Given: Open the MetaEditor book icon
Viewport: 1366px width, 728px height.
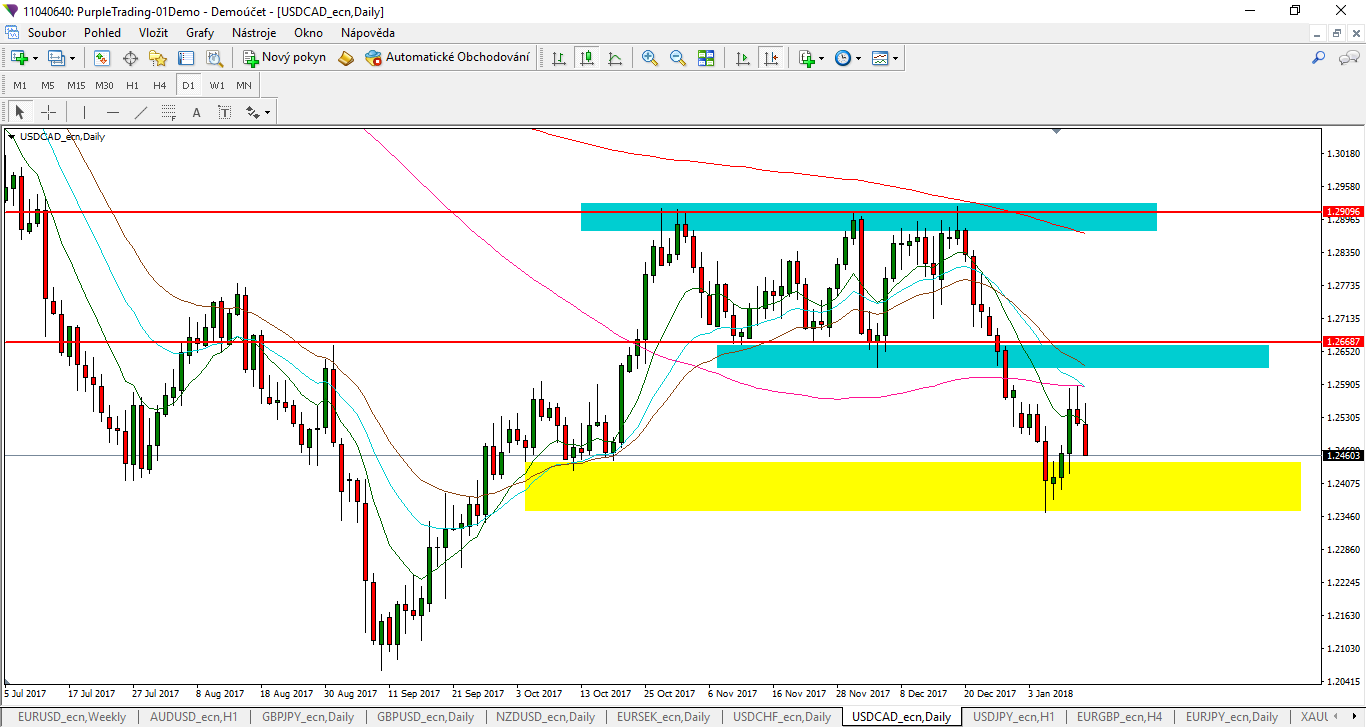Looking at the screenshot, I should [346, 58].
